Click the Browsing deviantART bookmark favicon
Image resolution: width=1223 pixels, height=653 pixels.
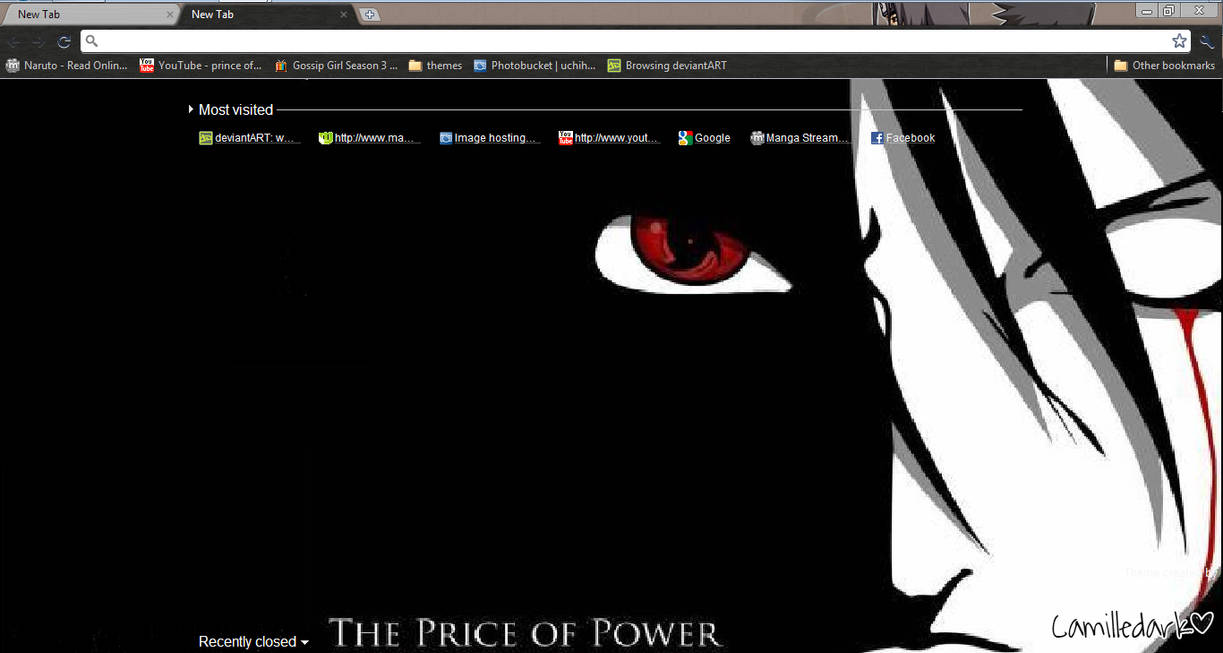[614, 66]
